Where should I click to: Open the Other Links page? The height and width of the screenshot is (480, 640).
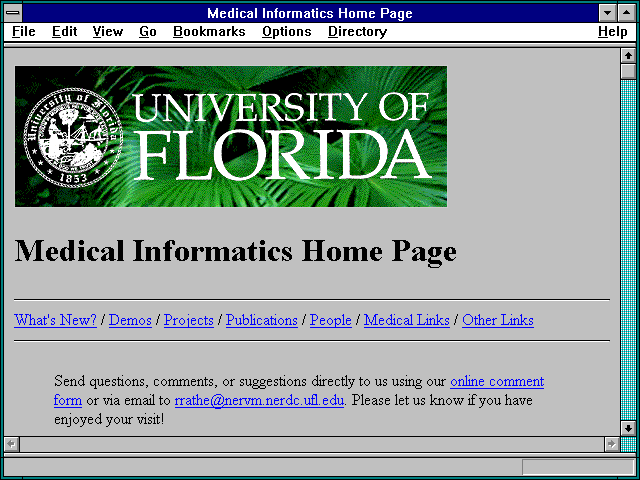click(x=498, y=320)
